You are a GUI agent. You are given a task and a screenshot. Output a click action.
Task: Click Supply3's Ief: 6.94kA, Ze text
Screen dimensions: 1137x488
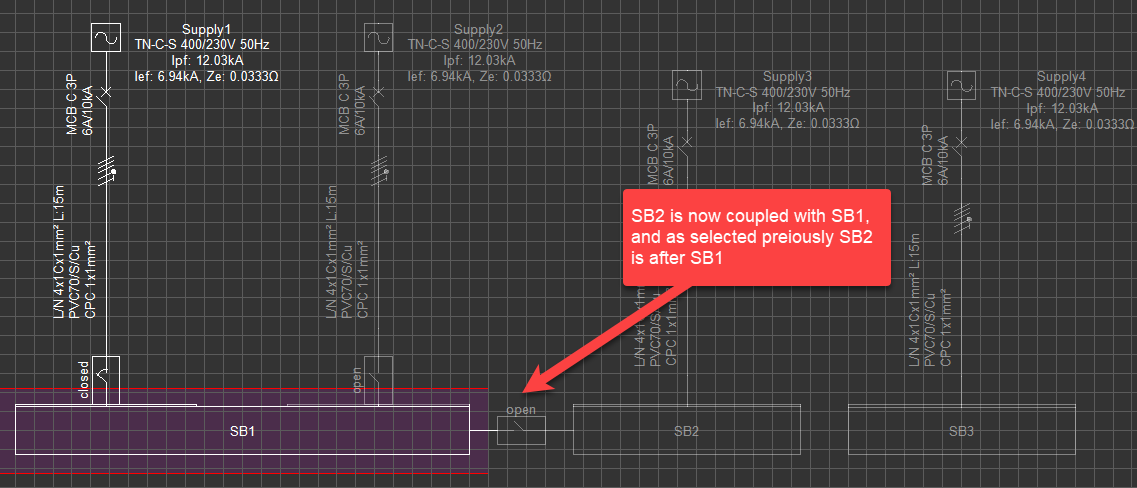pos(787,123)
